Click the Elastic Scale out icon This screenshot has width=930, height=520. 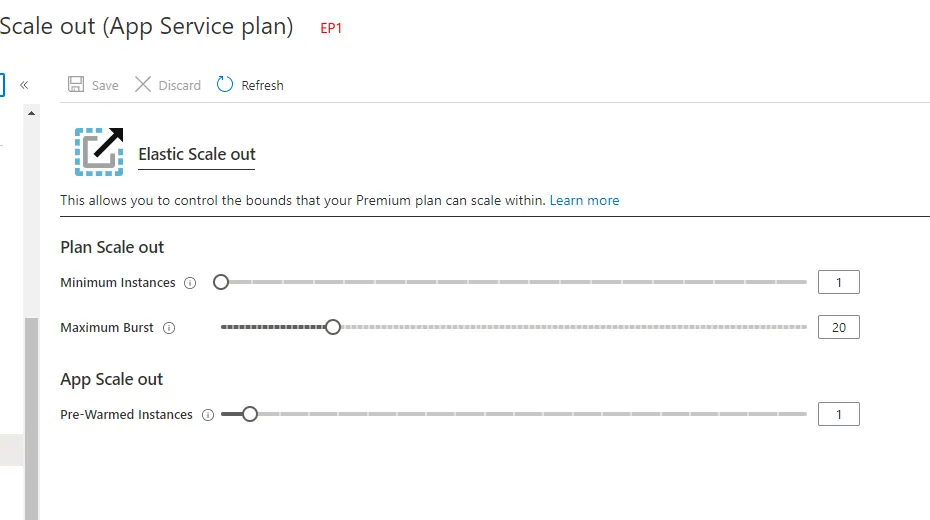point(99,151)
